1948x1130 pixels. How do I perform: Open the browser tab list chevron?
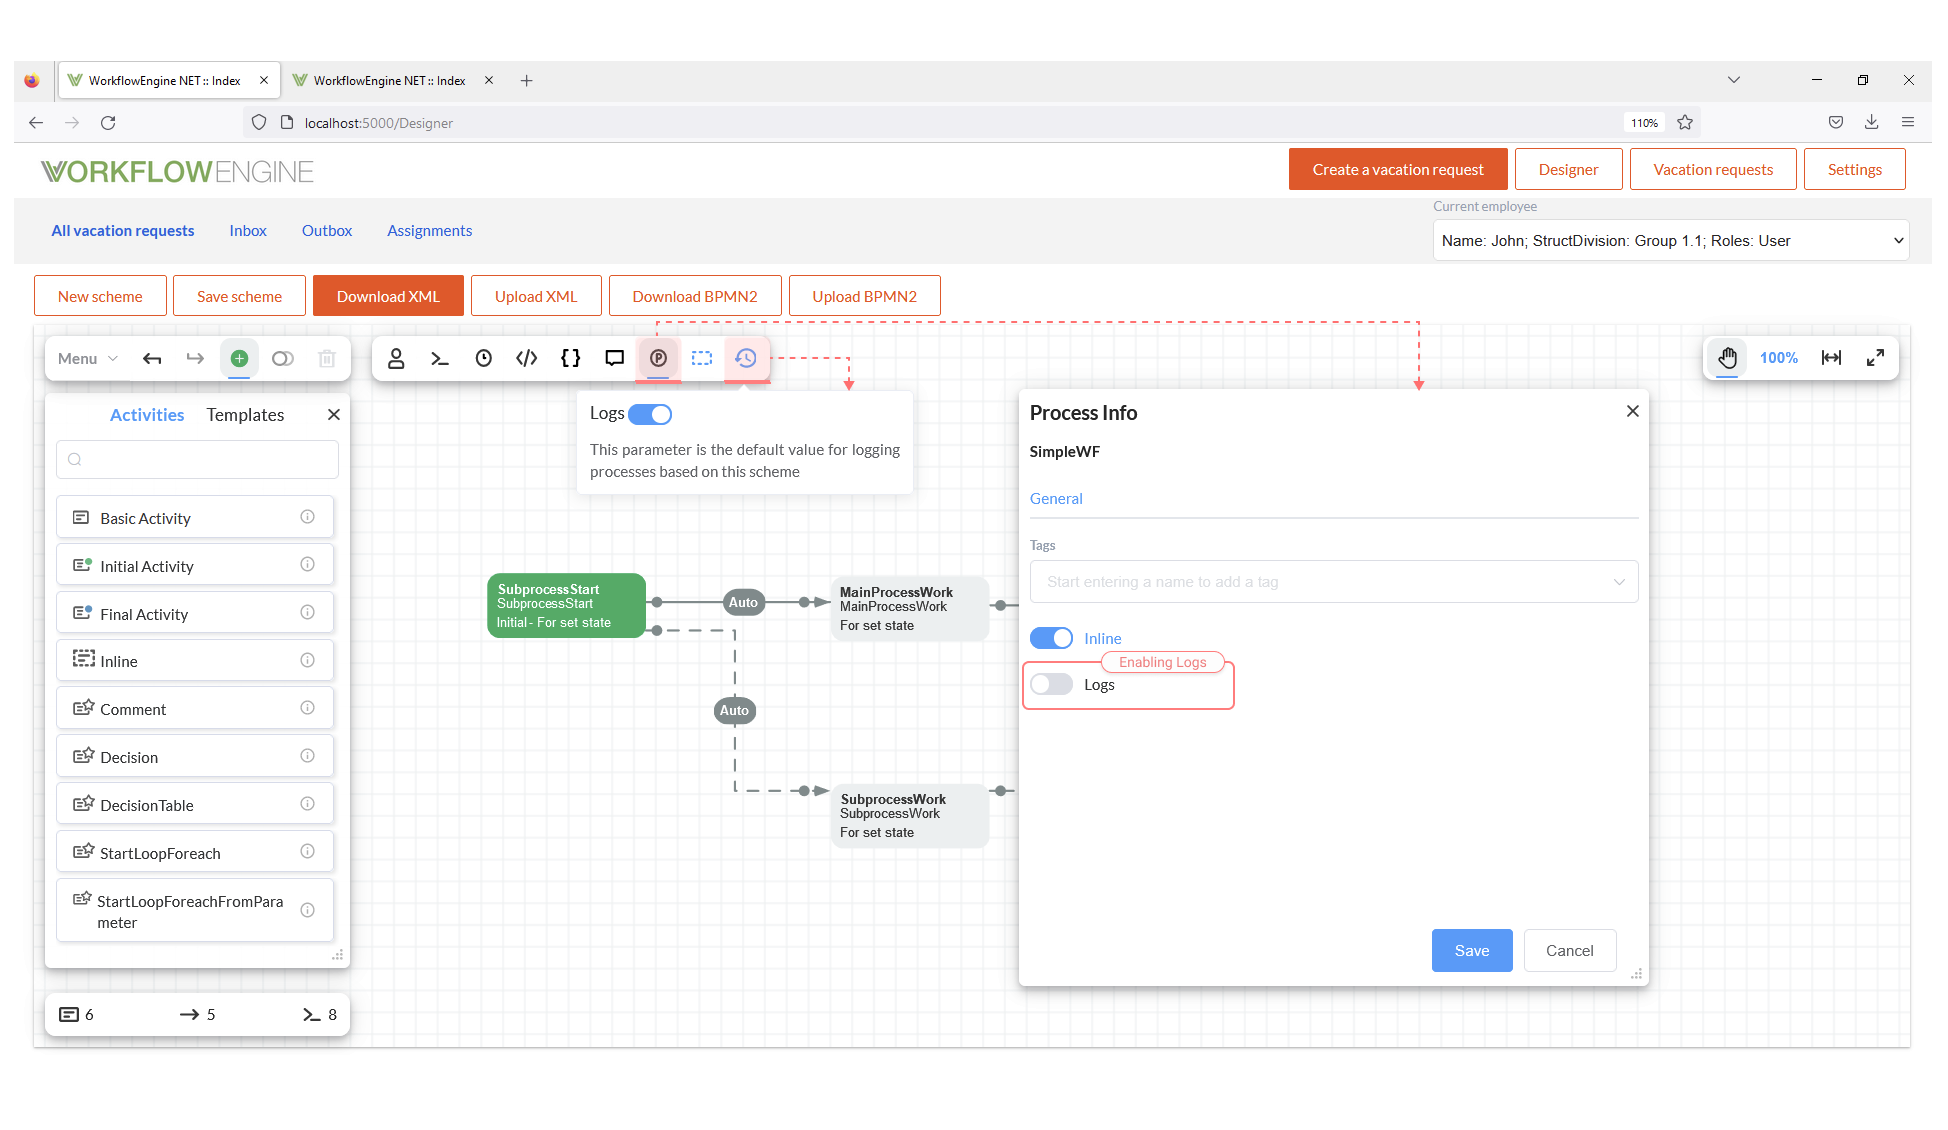pos(1734,80)
